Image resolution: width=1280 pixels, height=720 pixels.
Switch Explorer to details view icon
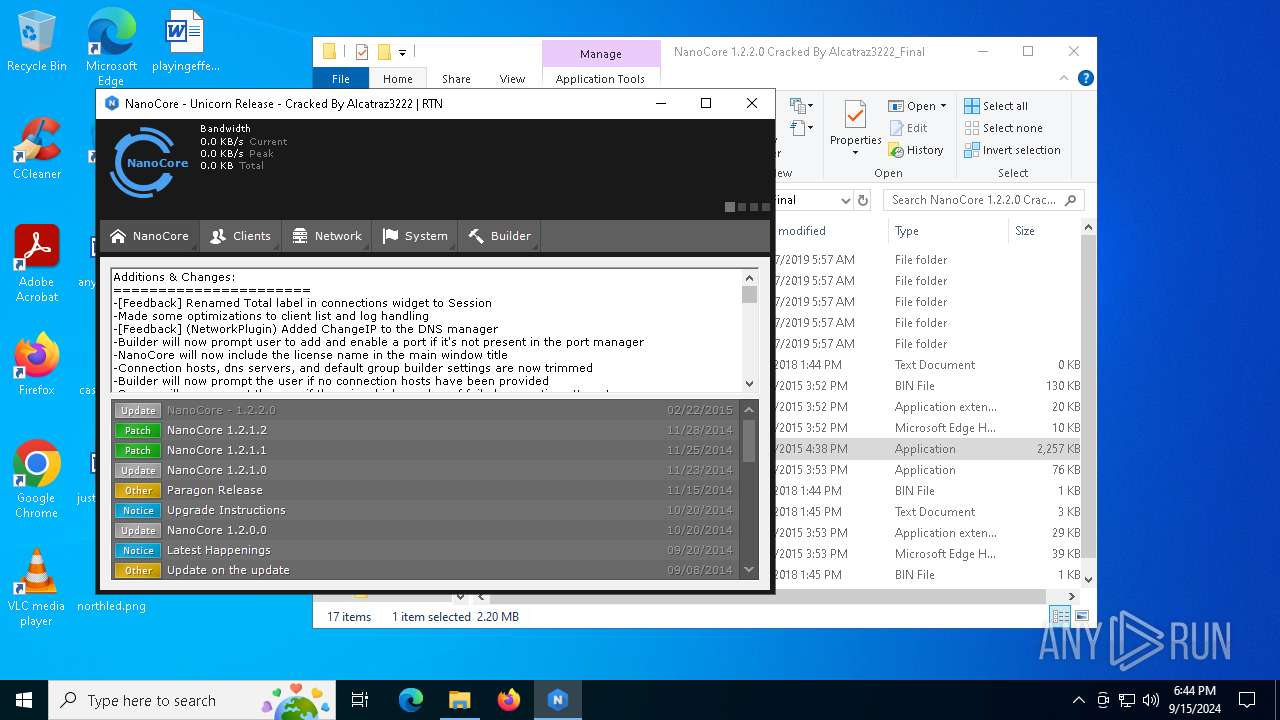(x=1058, y=616)
